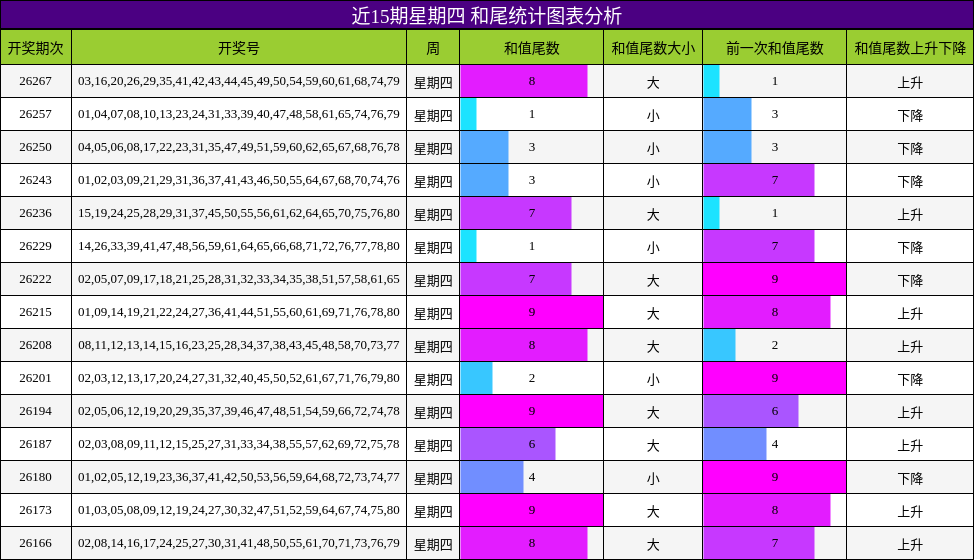
Task: Click draw numbers starting 03,16,20,26,29
Action: pos(239,81)
